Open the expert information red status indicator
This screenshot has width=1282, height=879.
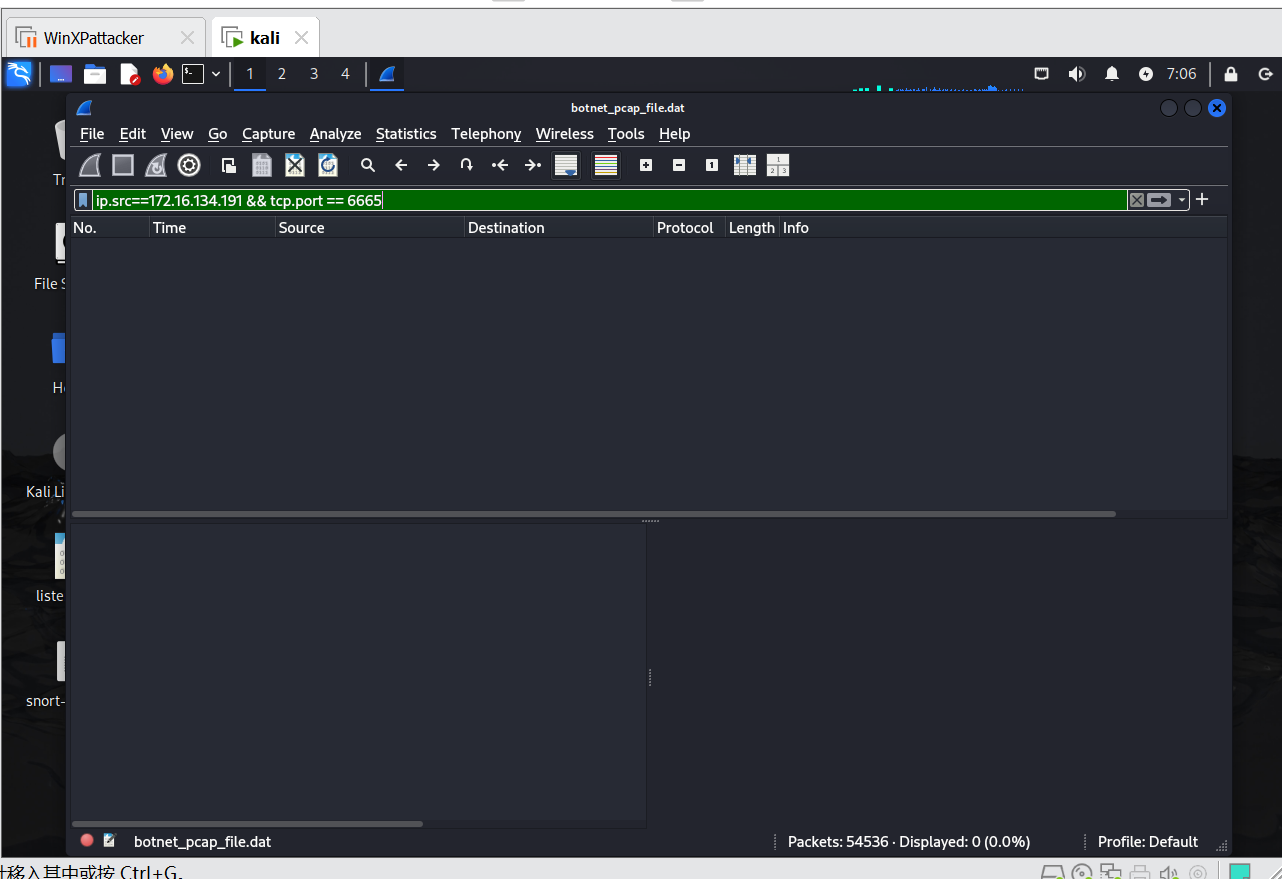(x=87, y=841)
